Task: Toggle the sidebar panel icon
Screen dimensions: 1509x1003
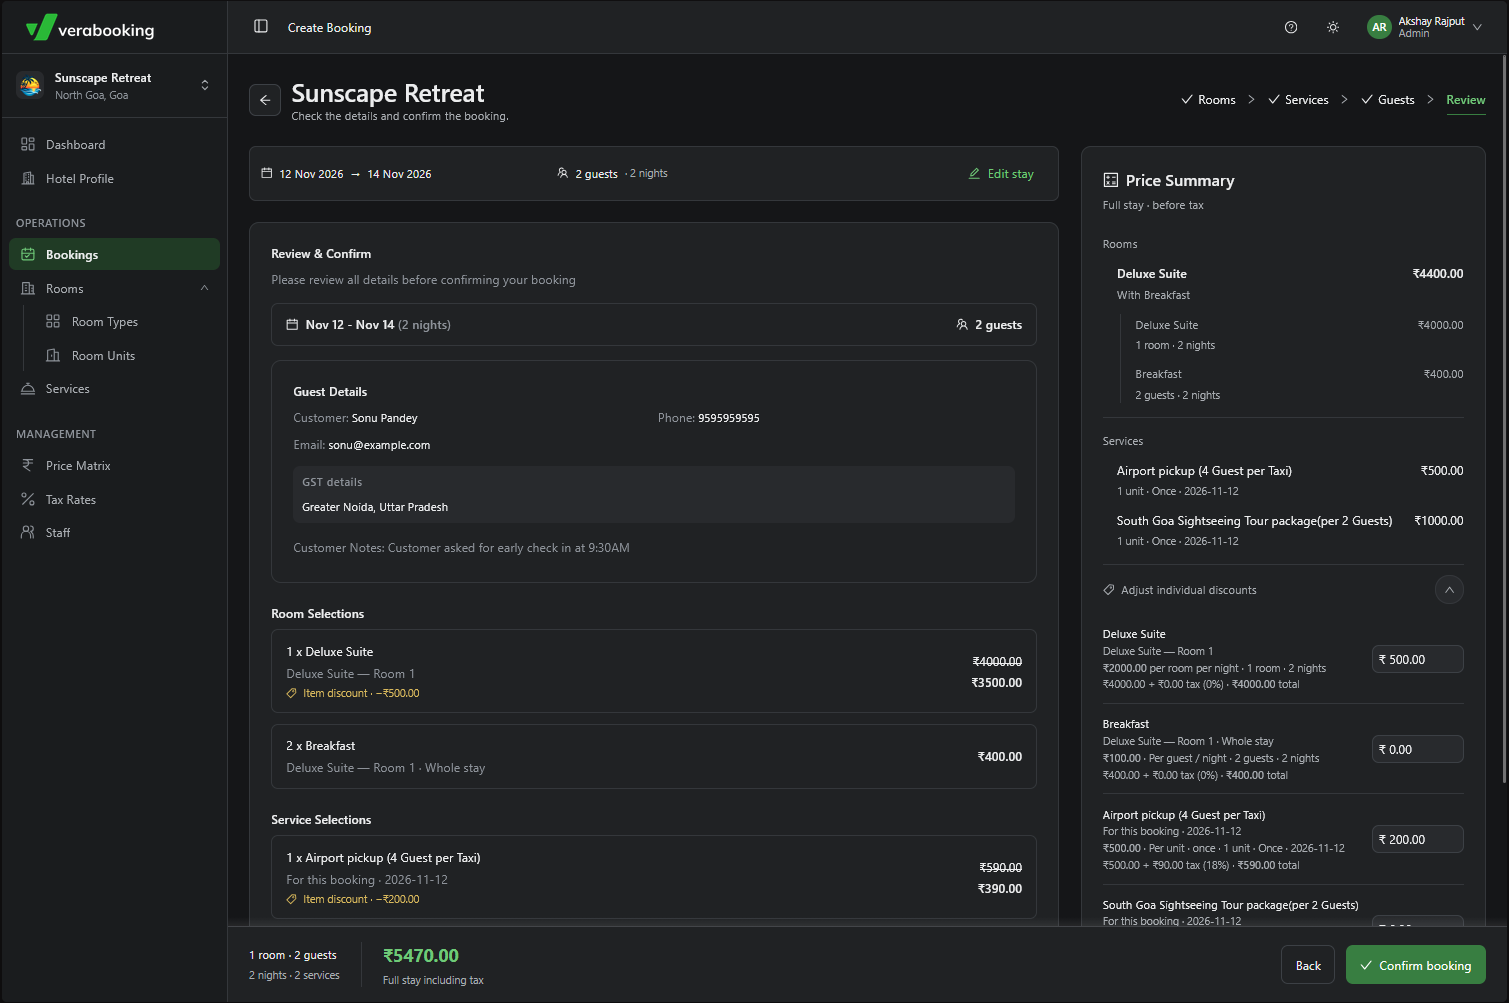Action: coord(261,27)
